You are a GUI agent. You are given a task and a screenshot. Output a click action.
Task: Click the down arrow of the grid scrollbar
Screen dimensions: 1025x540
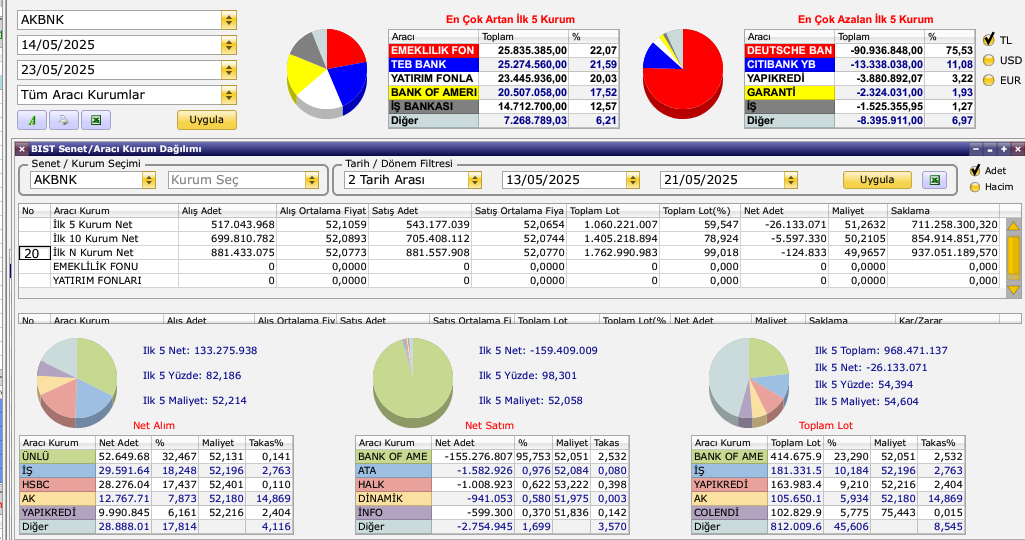[1013, 290]
